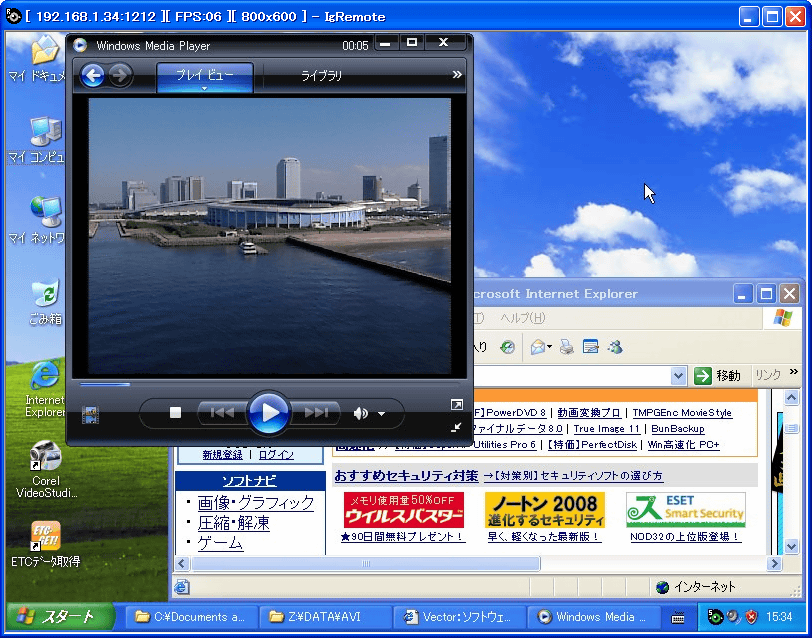Click the Edit page icon in IE toolbar
This screenshot has height=638, width=812.
point(590,347)
